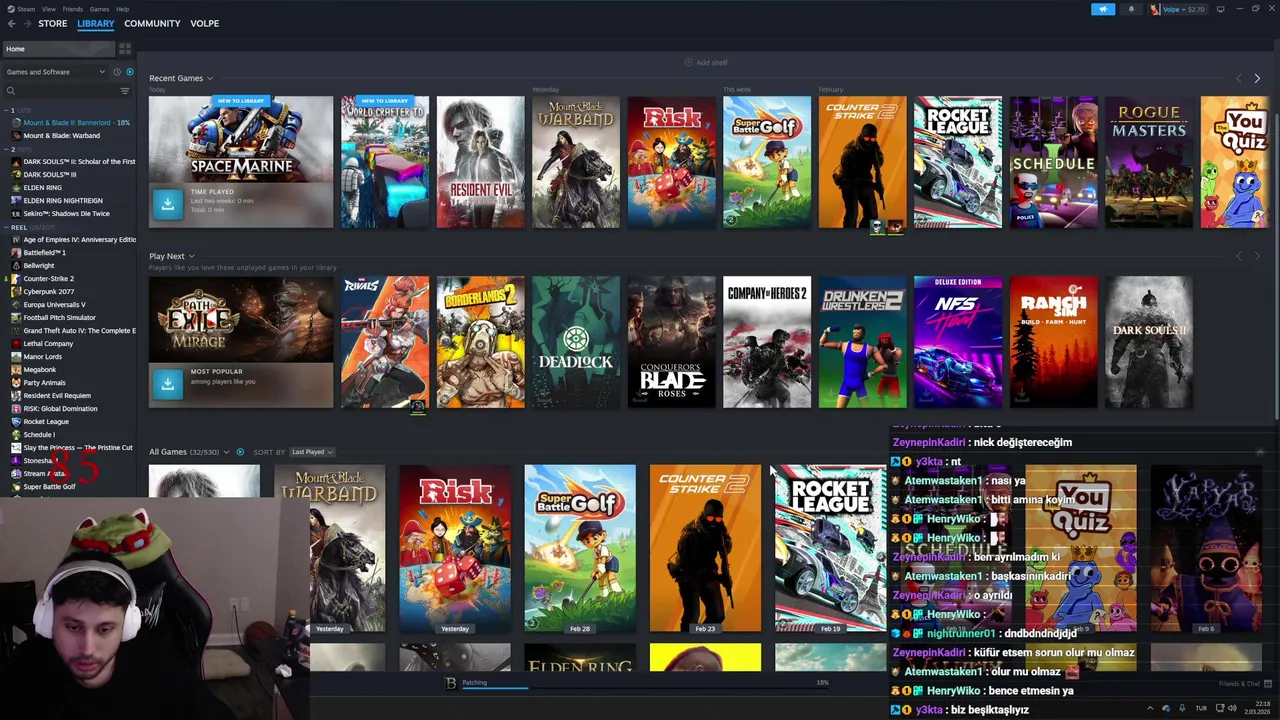The height and width of the screenshot is (720, 1280).
Task: Click the Lethal Company sidebar game icon
Action: coord(16,344)
